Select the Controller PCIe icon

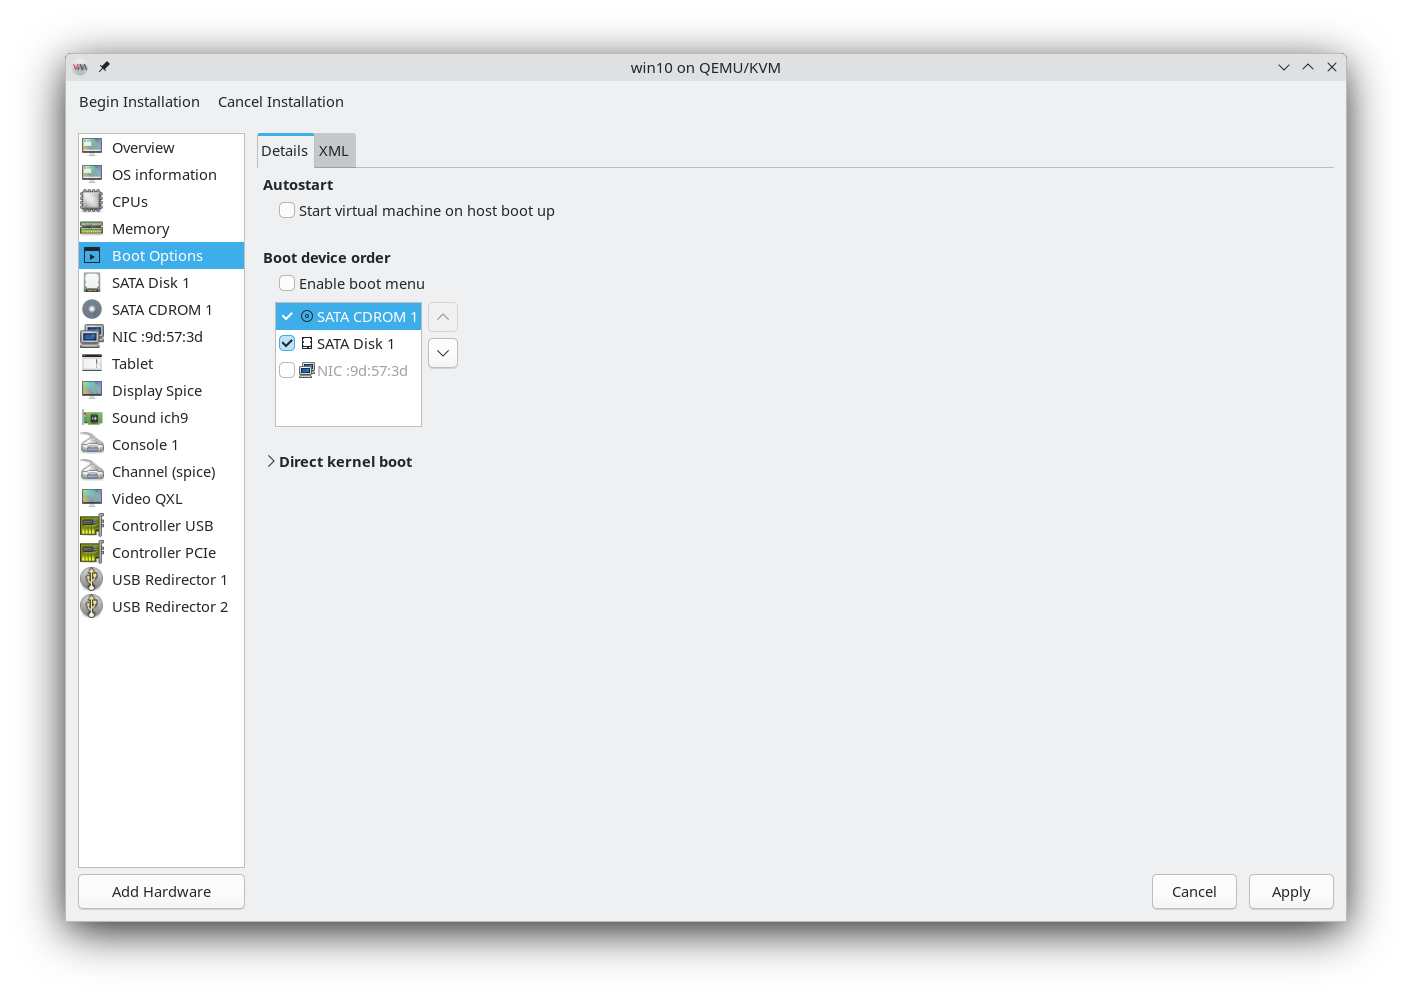pos(92,552)
